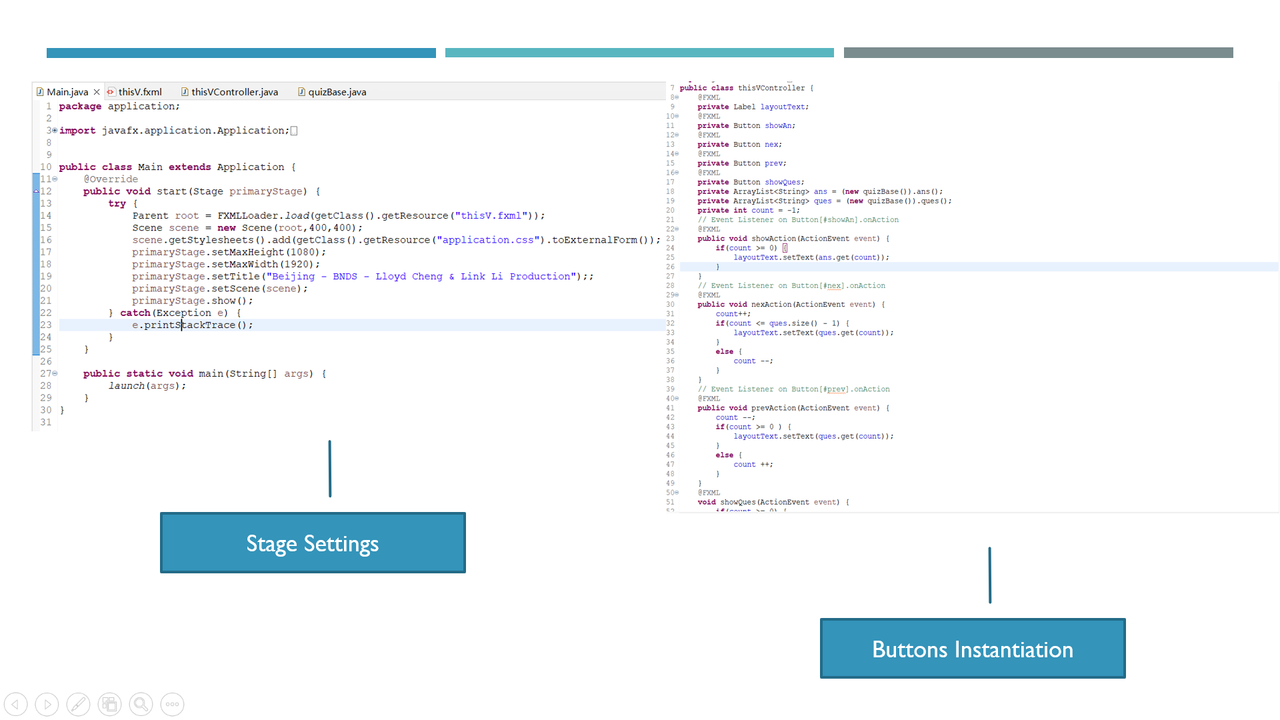Open the see all slides grid icon
The image size is (1280, 720).
point(110,704)
